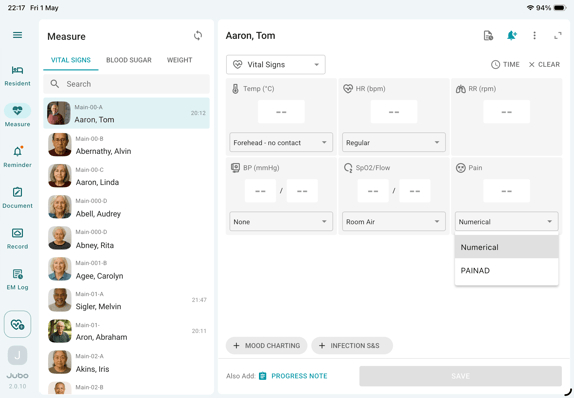Select resident Agee, Carolyn
This screenshot has height=398, width=574.
(126, 269)
